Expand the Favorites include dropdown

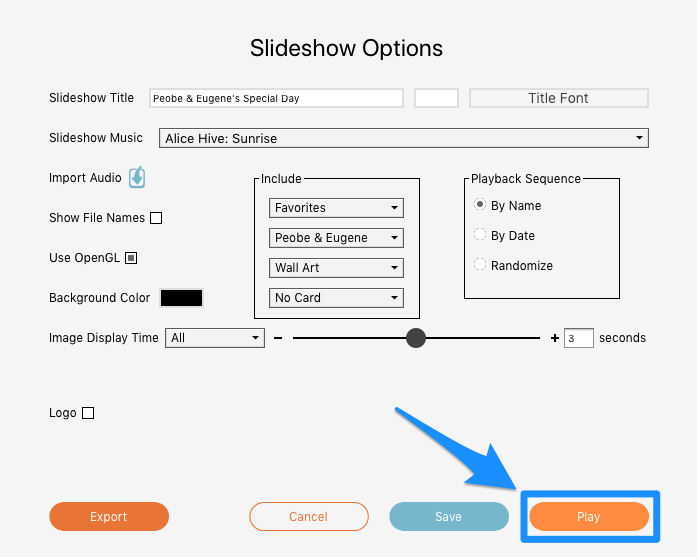click(x=336, y=208)
